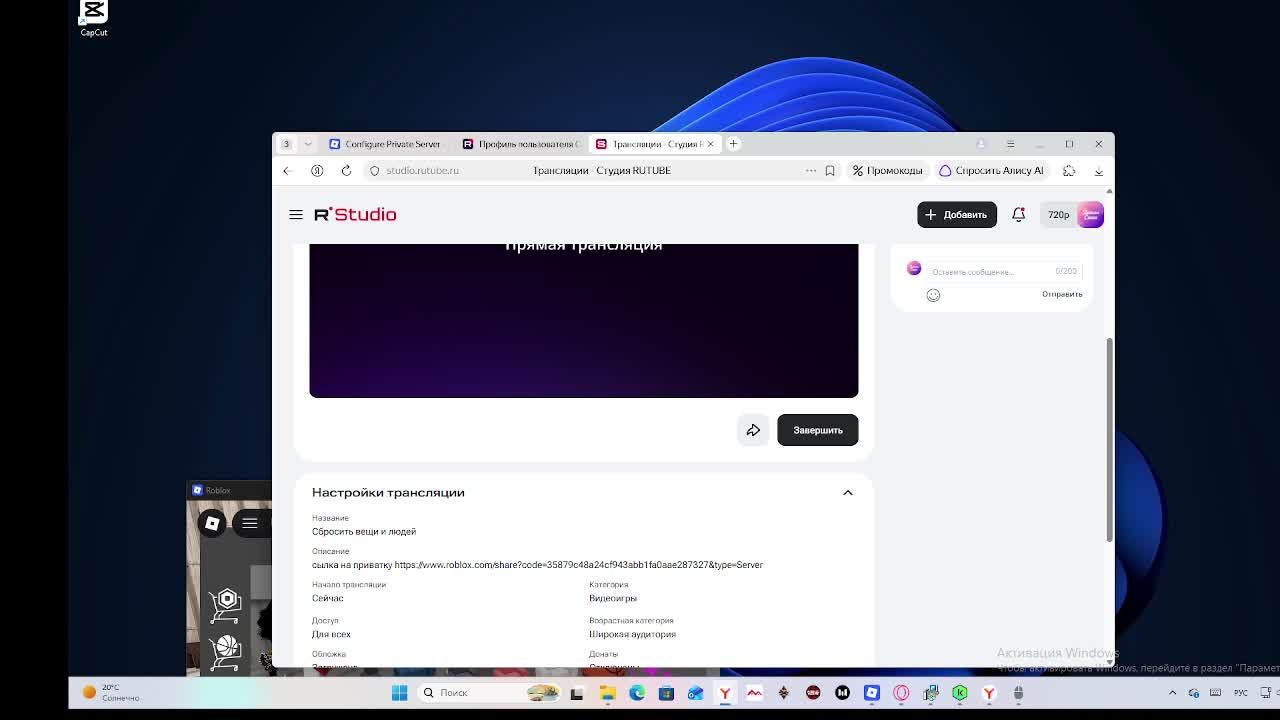Open the Roblox app on the taskbar
The width and height of the screenshot is (1280, 720).
872,693
